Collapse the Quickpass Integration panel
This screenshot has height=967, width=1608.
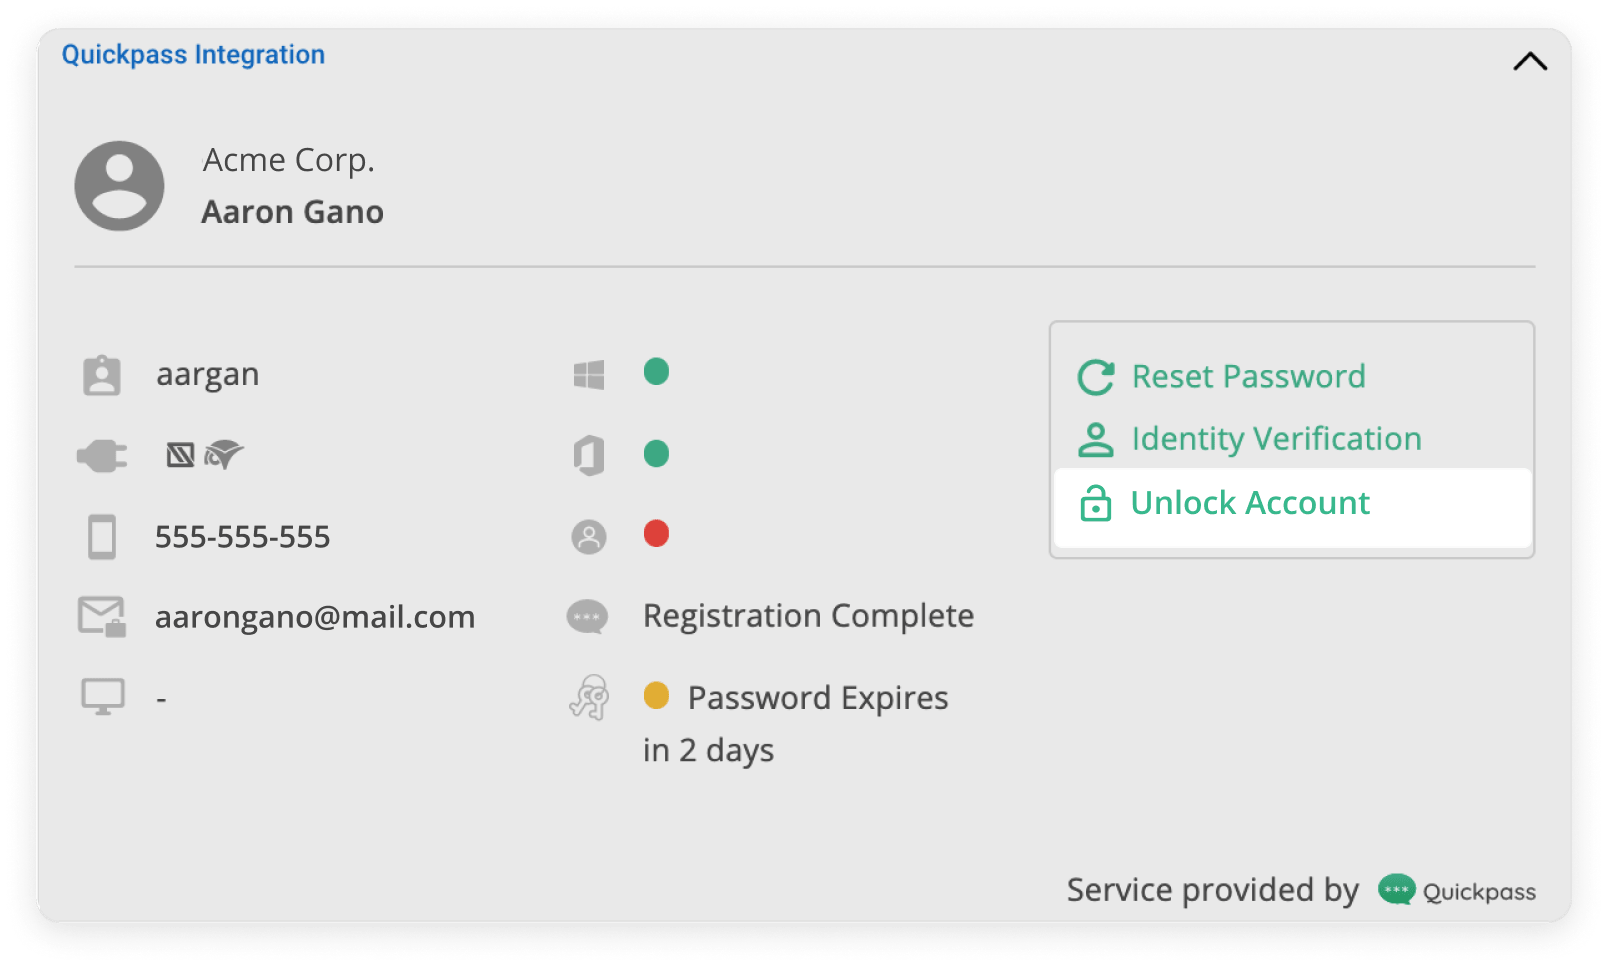coord(1529,62)
